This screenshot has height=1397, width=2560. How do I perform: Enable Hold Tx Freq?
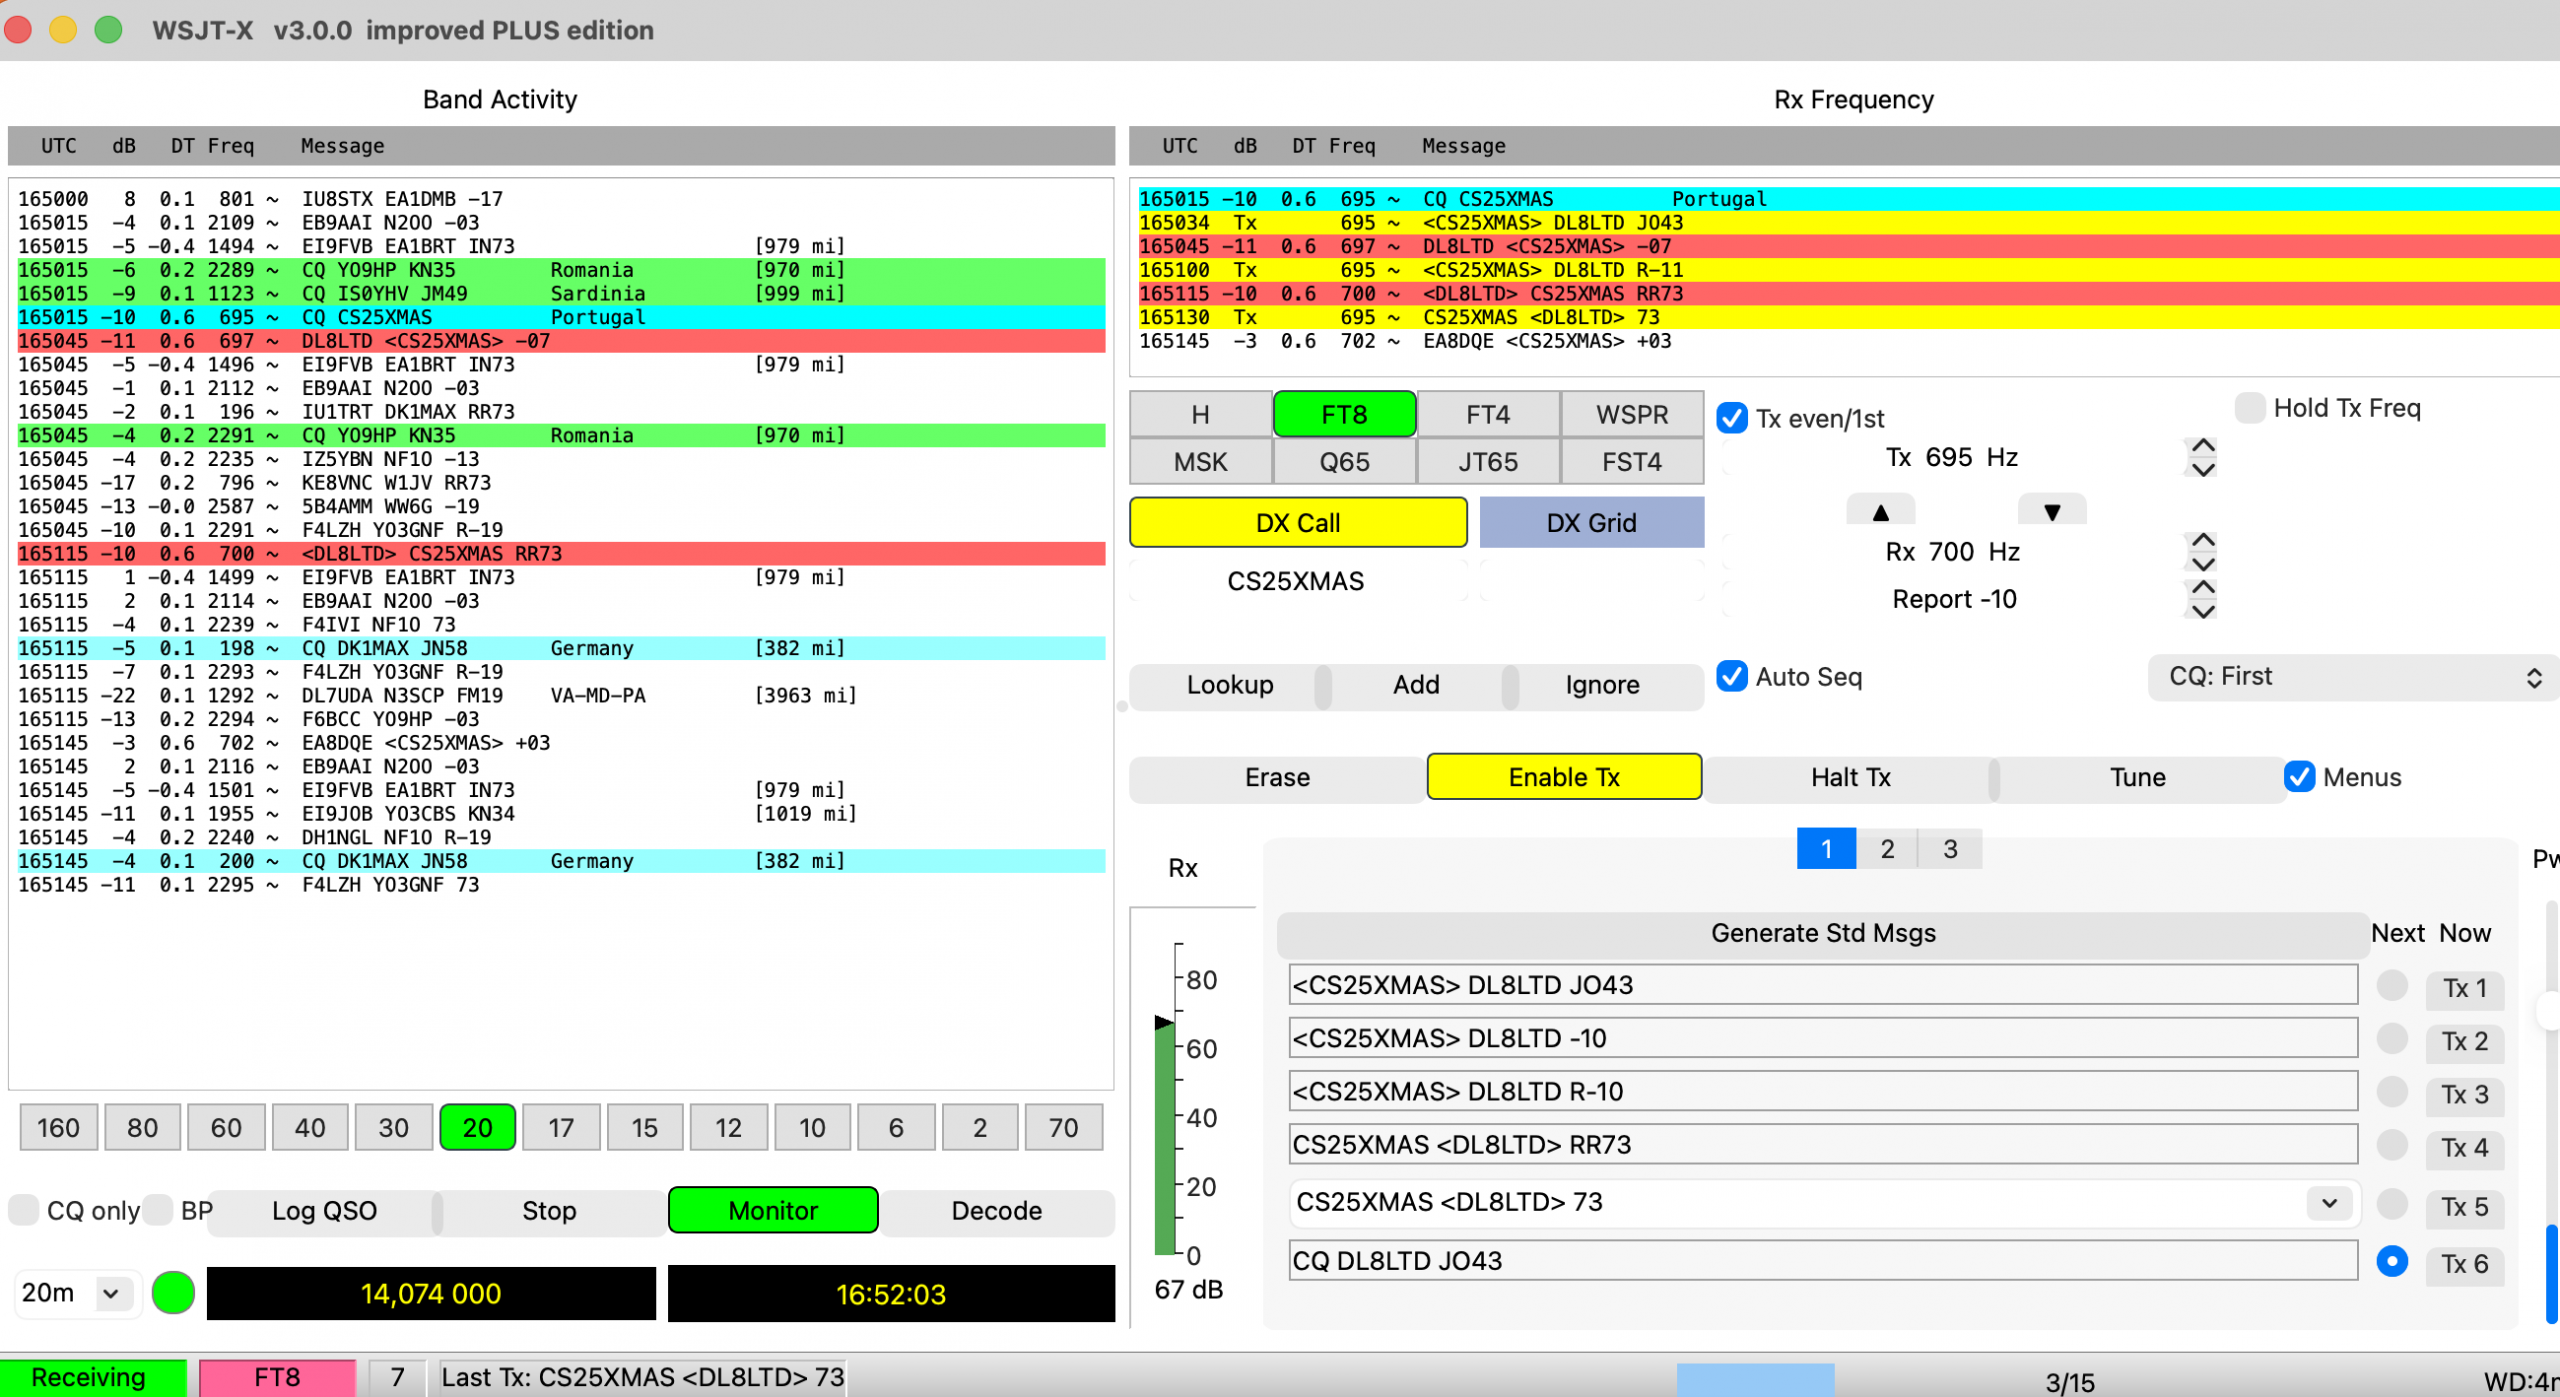[2251, 407]
